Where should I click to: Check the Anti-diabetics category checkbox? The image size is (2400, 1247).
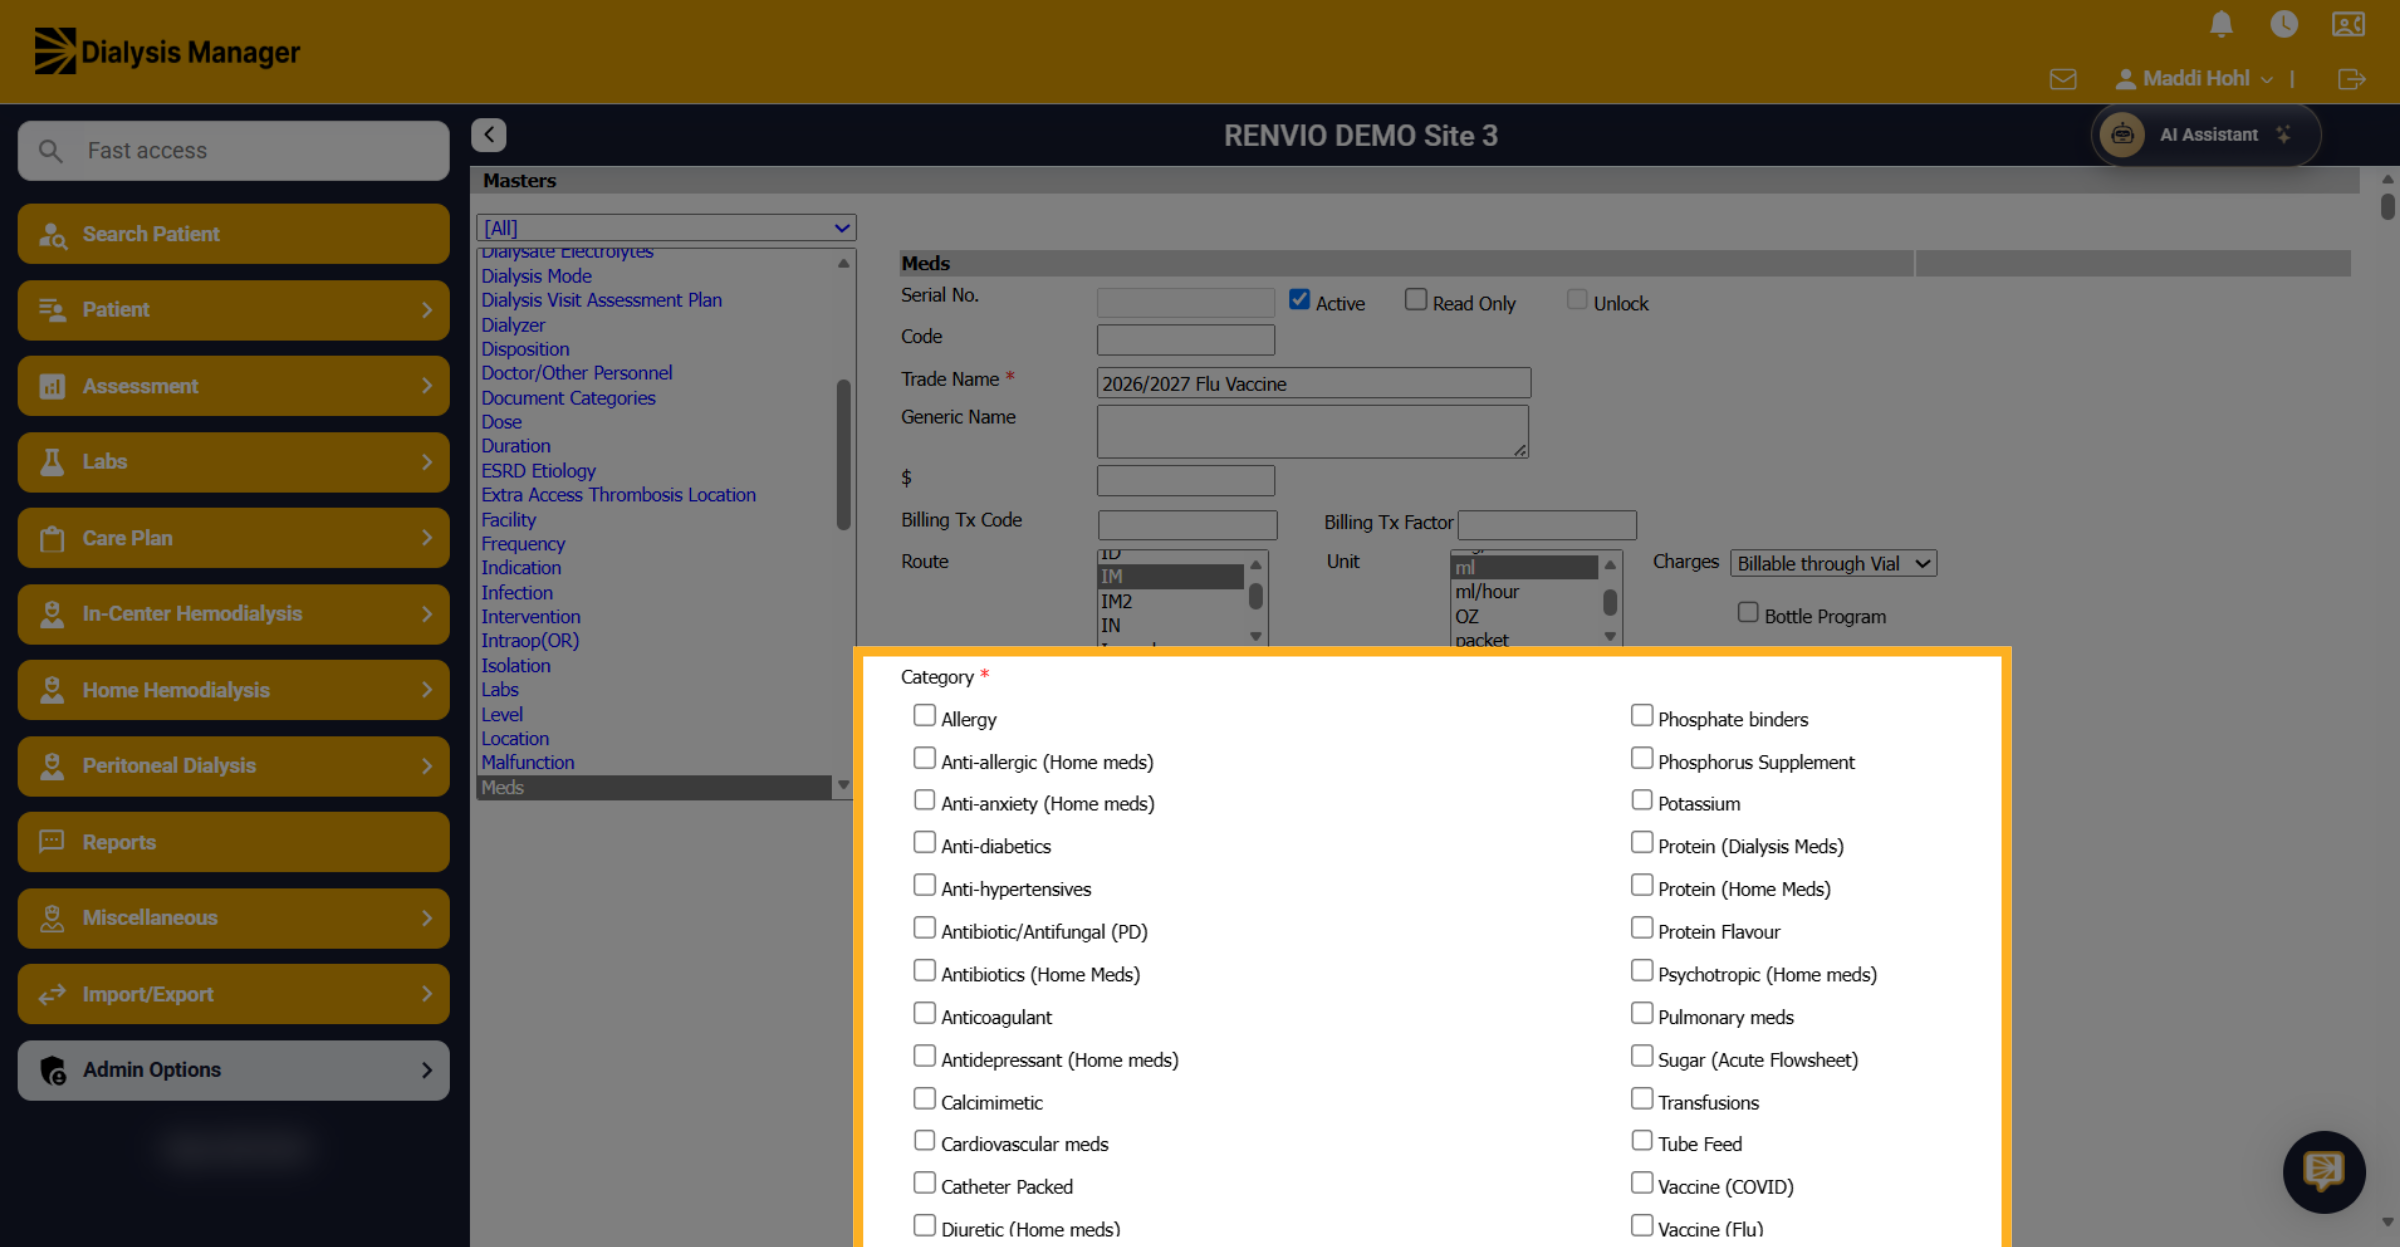[925, 842]
